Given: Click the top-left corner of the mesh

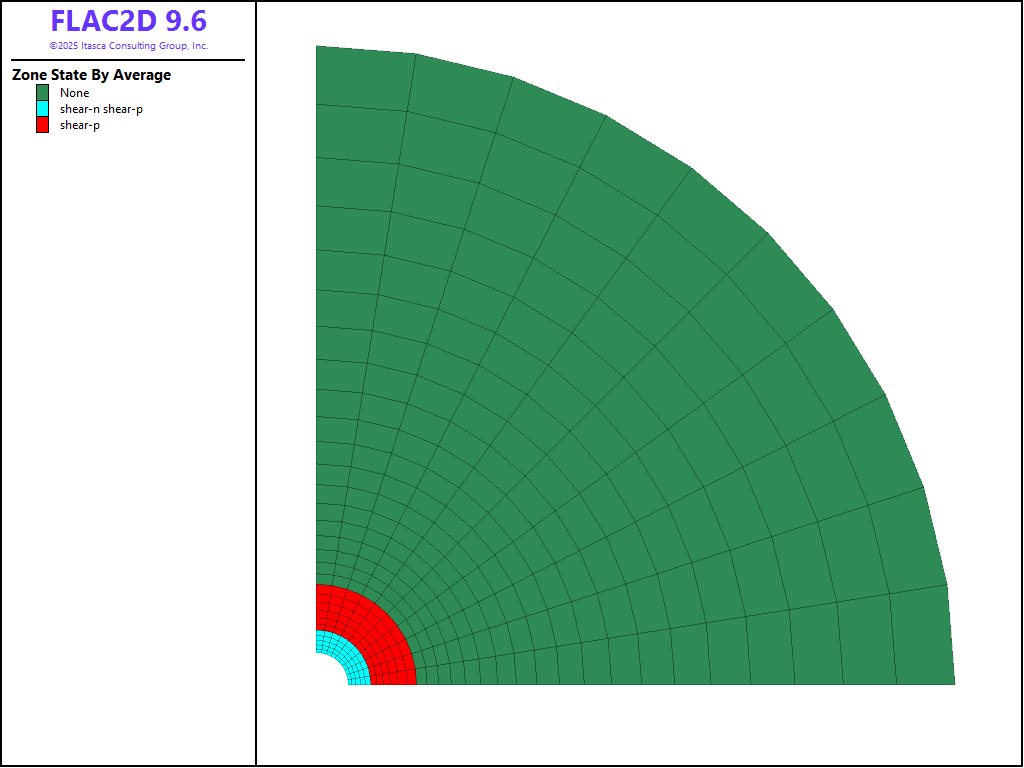Looking at the screenshot, I should tap(318, 48).
